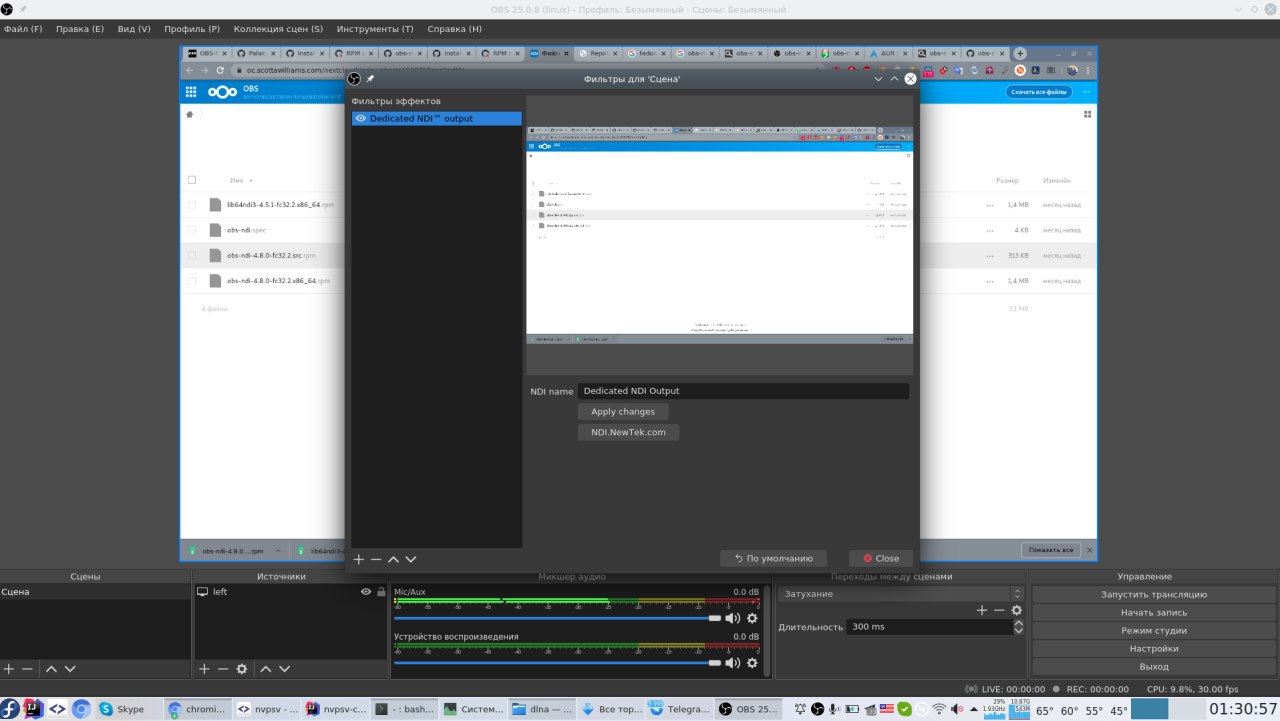Screen dimensions: 1280x721
Task: Adjust Устройство воспроизведения volume slider
Action: (558, 662)
